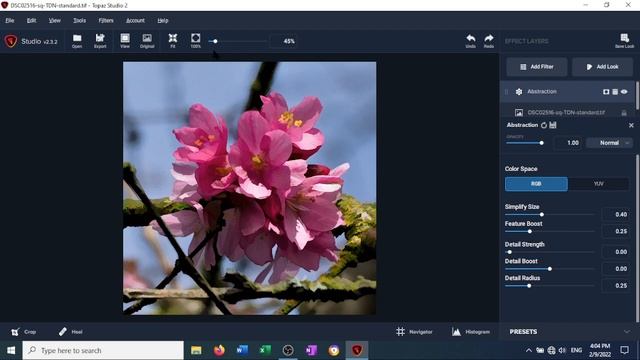
Task: Click the Undo arrow
Action: click(x=471, y=41)
